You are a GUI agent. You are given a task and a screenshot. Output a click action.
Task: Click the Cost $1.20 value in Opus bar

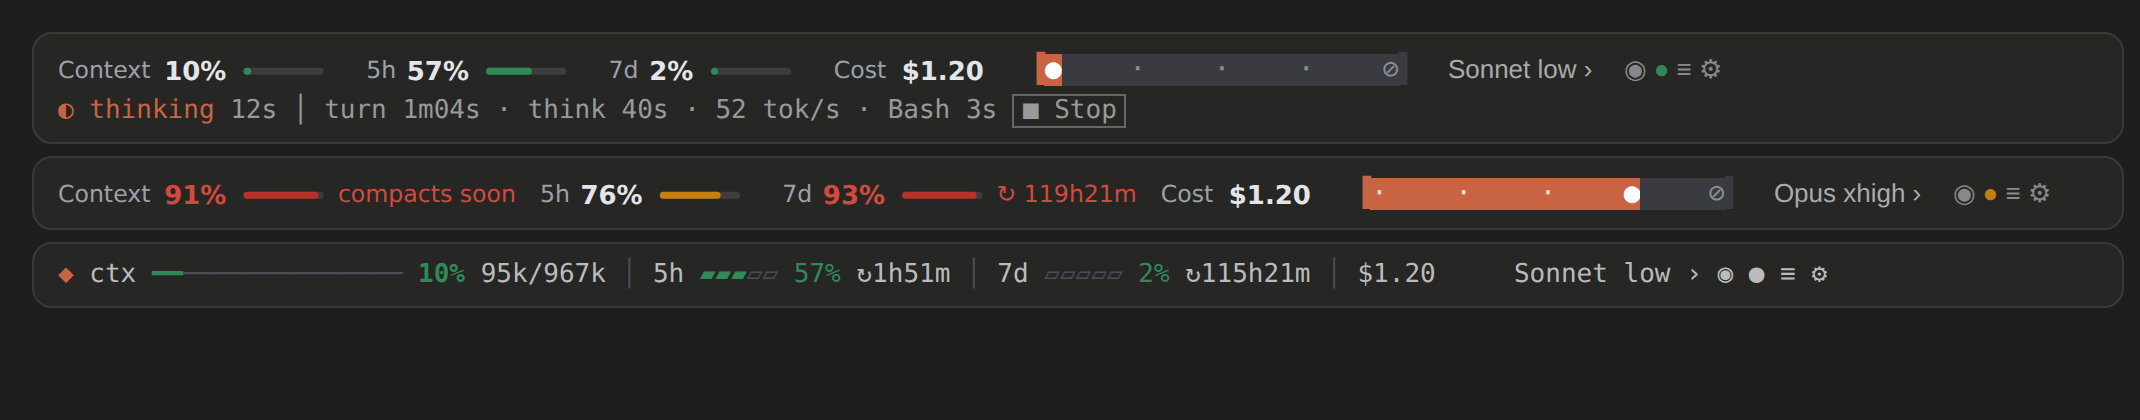point(1270,195)
